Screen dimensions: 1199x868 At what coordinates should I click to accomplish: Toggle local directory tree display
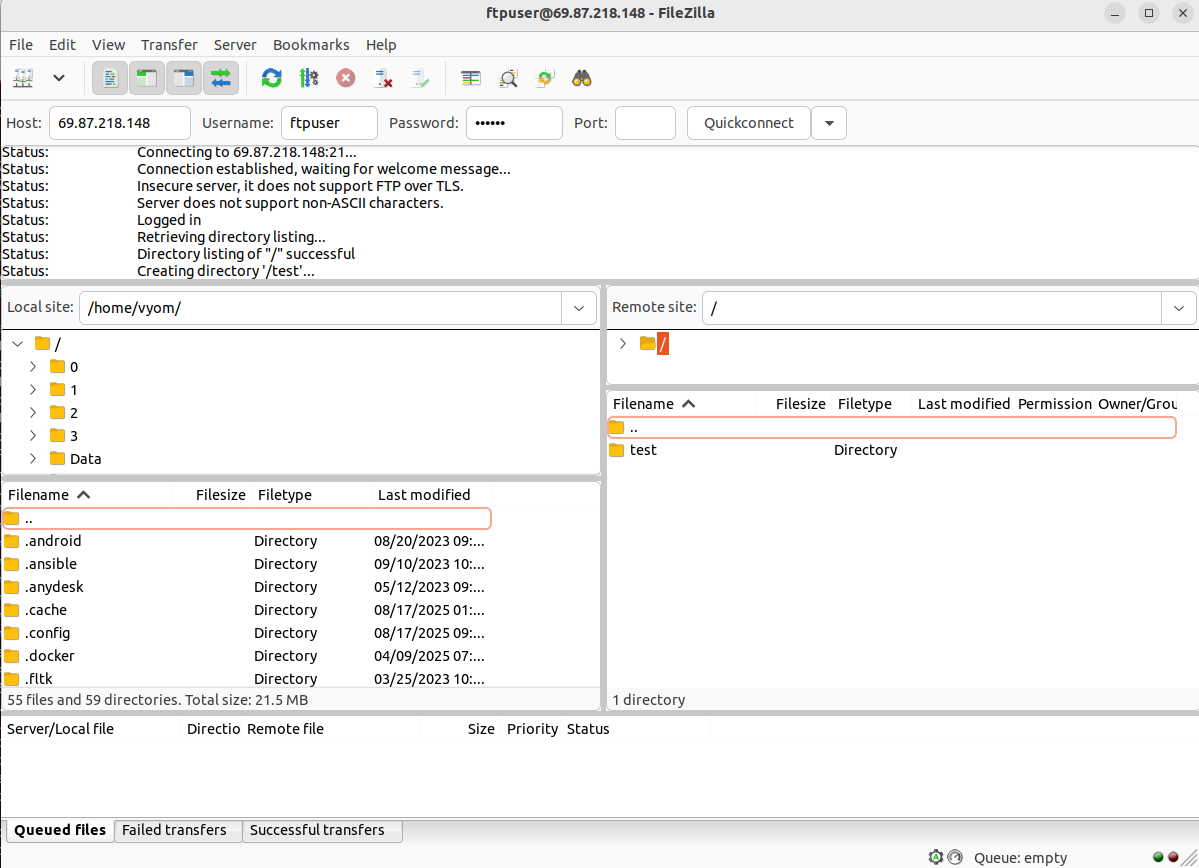point(148,78)
